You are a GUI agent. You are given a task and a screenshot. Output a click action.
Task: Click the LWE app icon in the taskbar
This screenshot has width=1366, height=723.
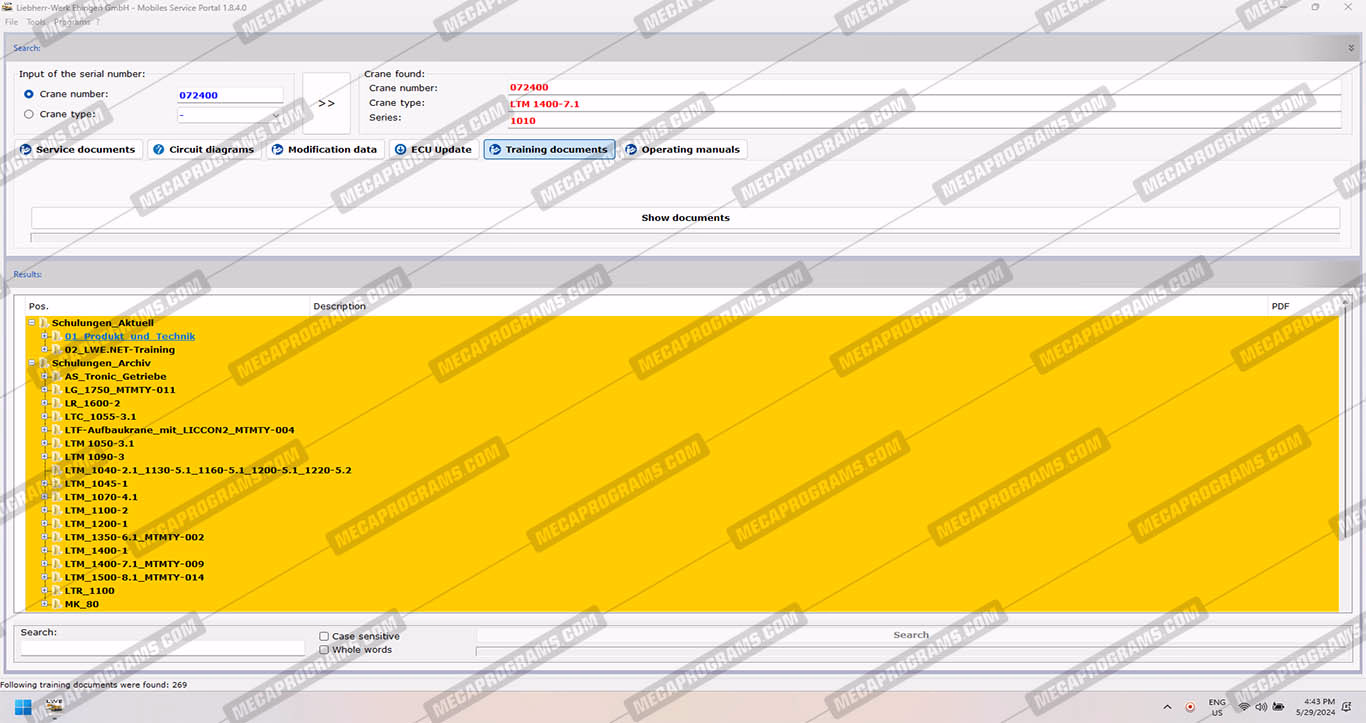(x=54, y=707)
